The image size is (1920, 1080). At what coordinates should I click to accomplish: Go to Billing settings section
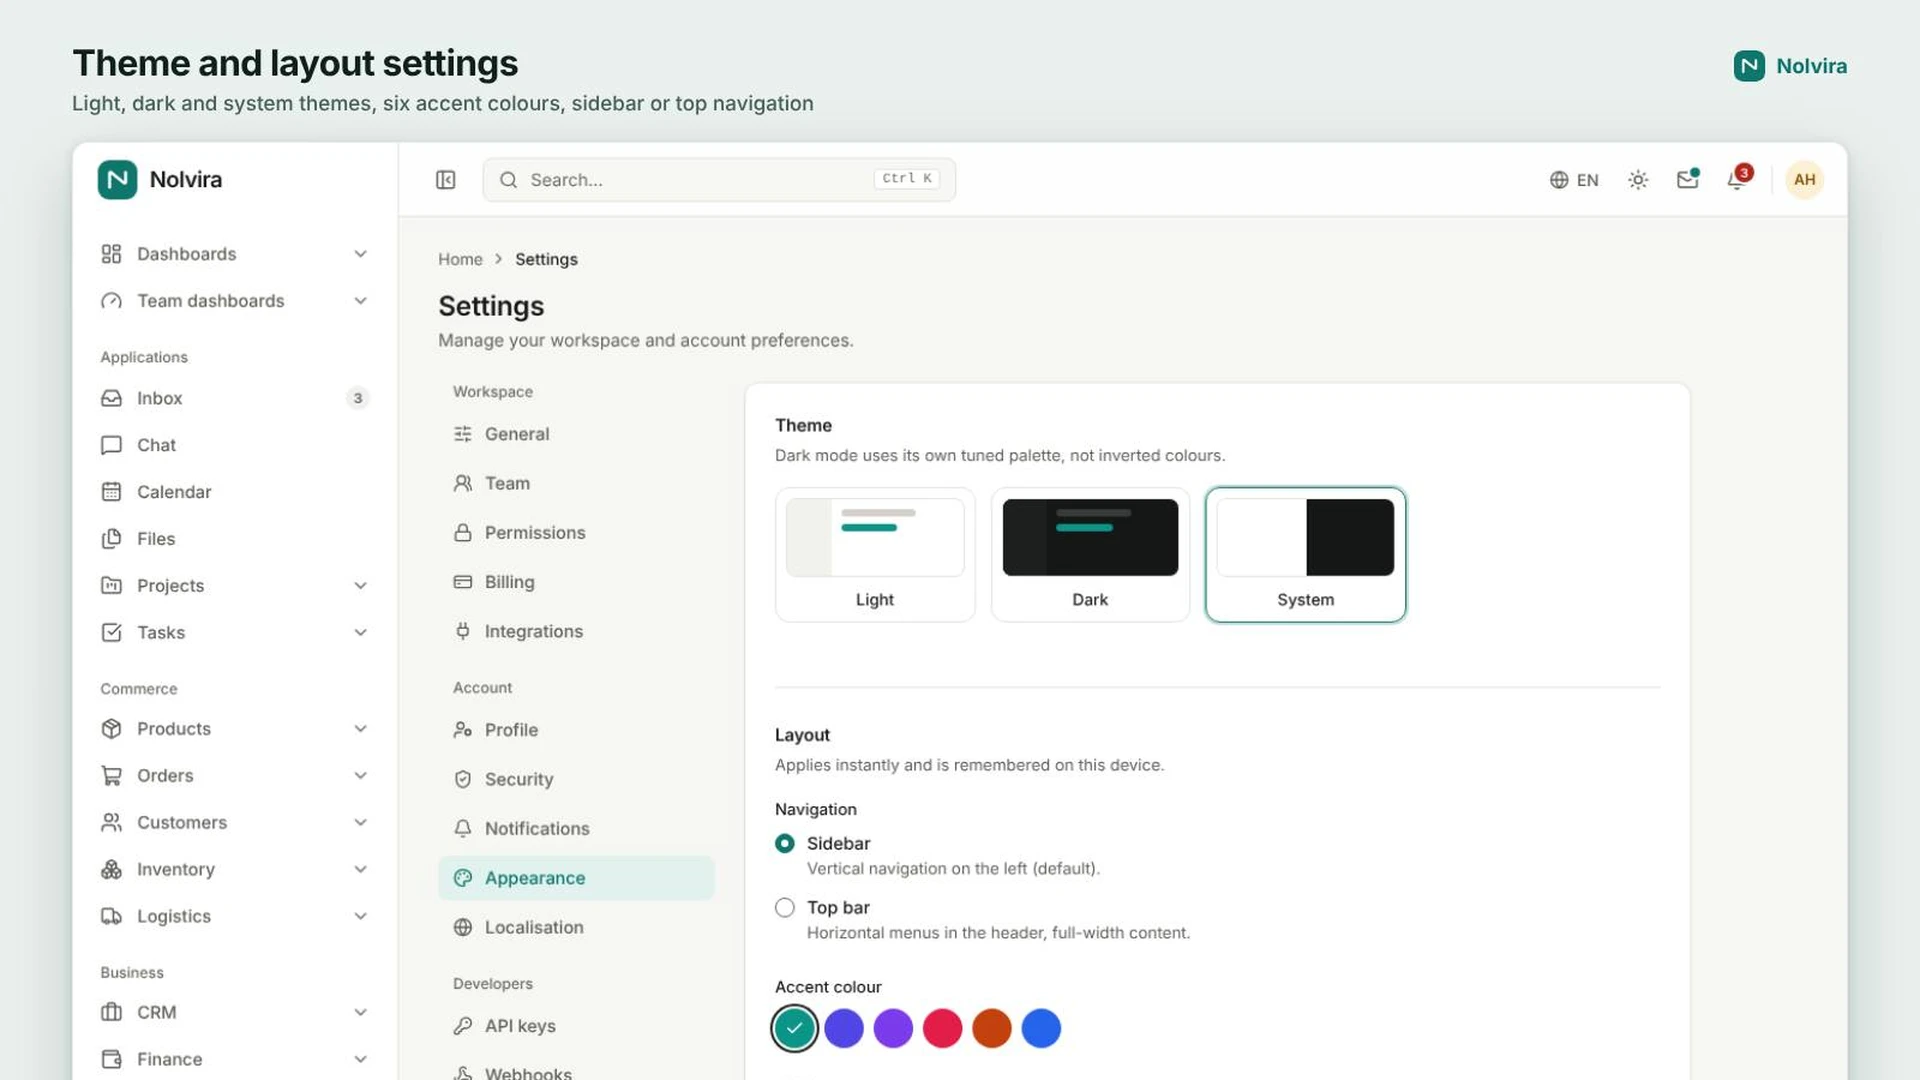click(576, 582)
